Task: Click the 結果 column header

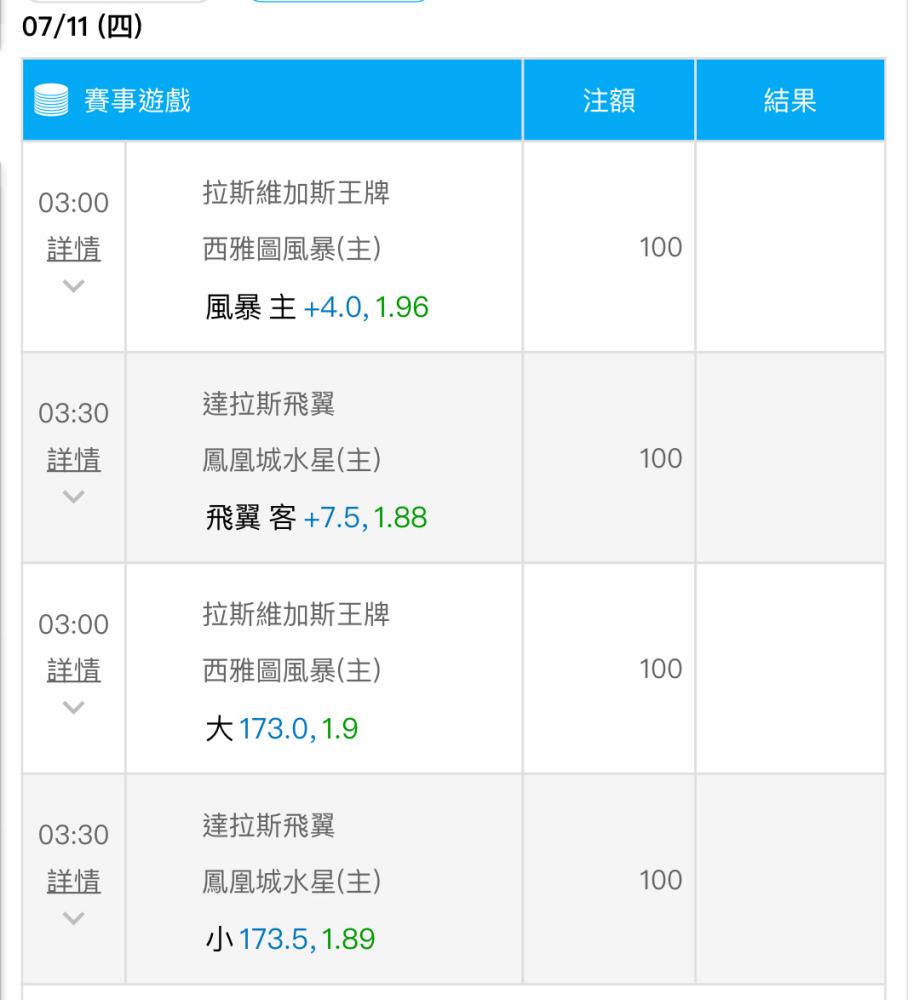Action: [x=790, y=101]
